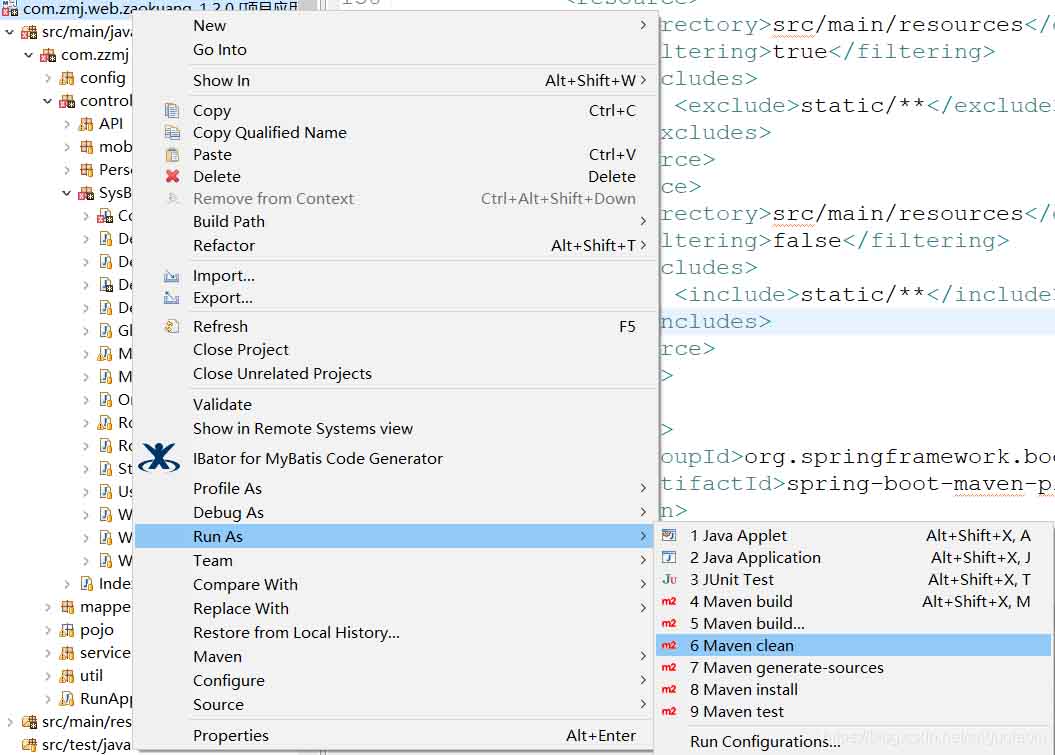The width and height of the screenshot is (1055, 755).
Task: Click the Java Application icon
Action: tap(670, 558)
